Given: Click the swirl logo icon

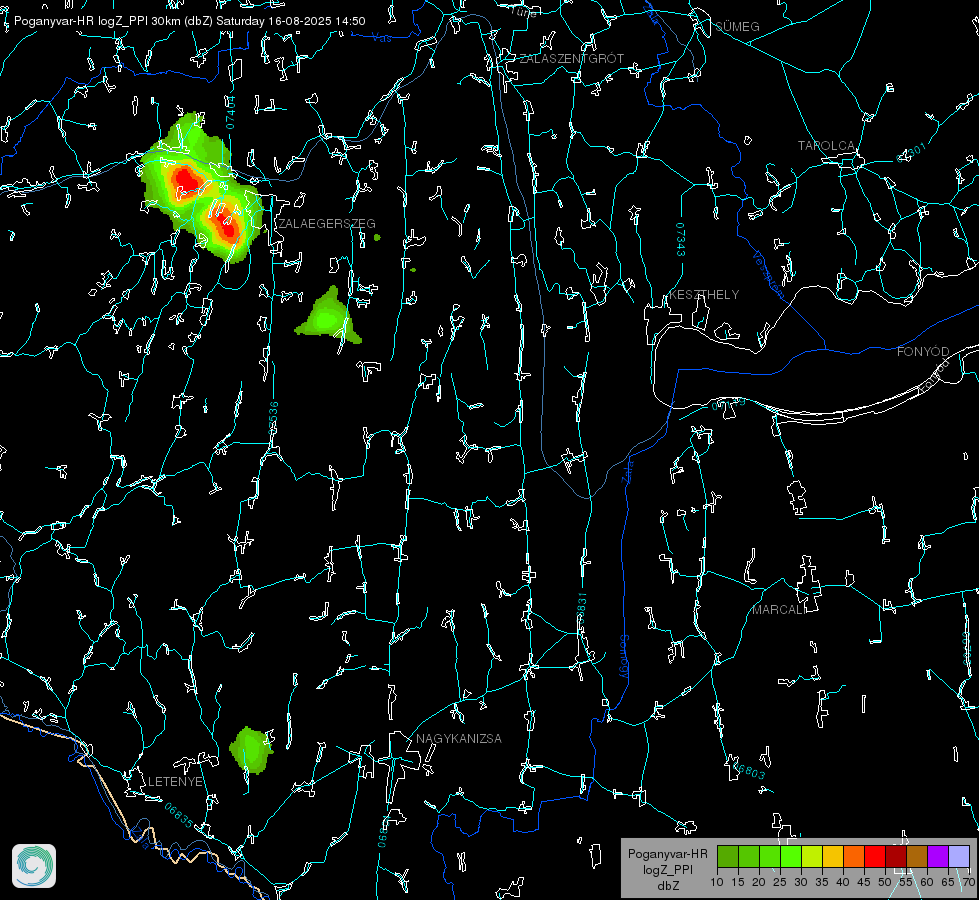Looking at the screenshot, I should tap(34, 866).
